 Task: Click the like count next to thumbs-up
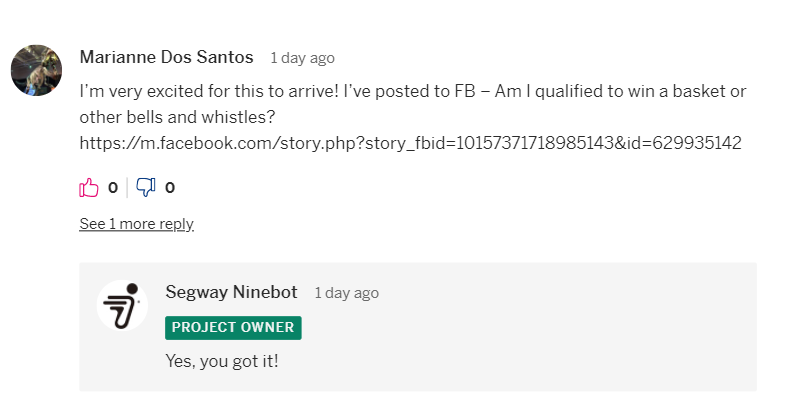(x=113, y=188)
